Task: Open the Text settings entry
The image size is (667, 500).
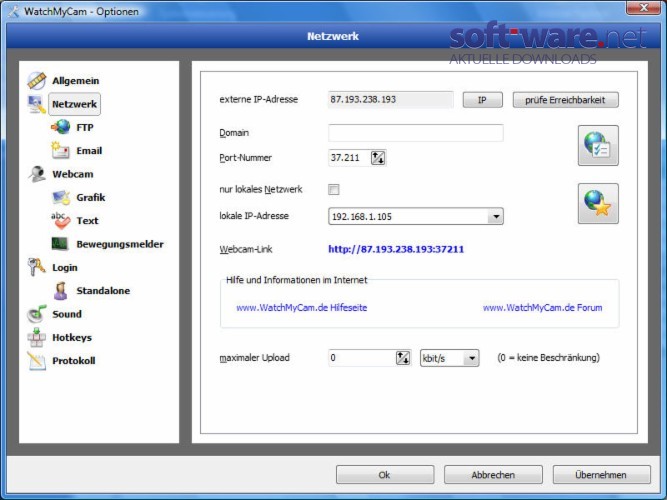Action: [87, 220]
